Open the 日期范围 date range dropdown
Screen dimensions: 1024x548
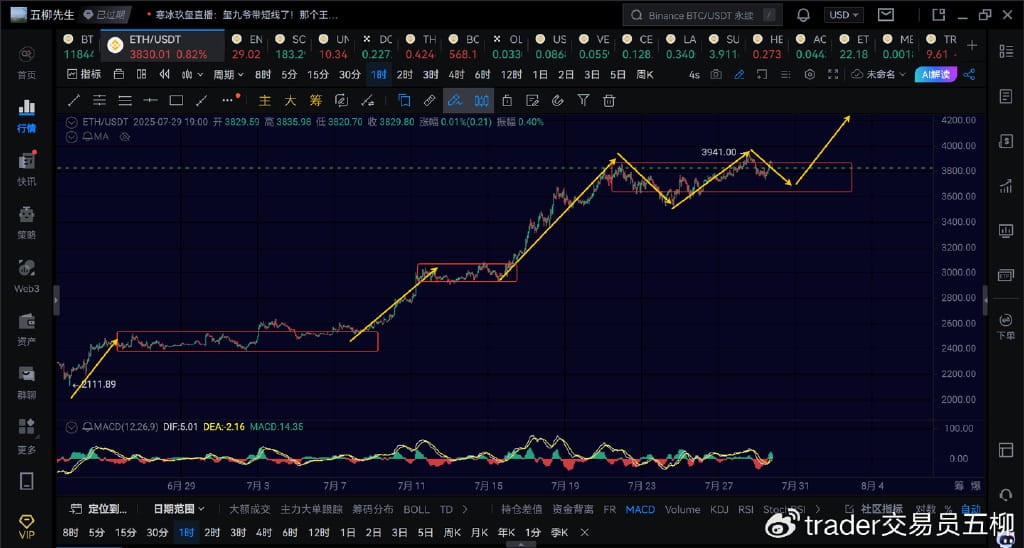(179, 509)
